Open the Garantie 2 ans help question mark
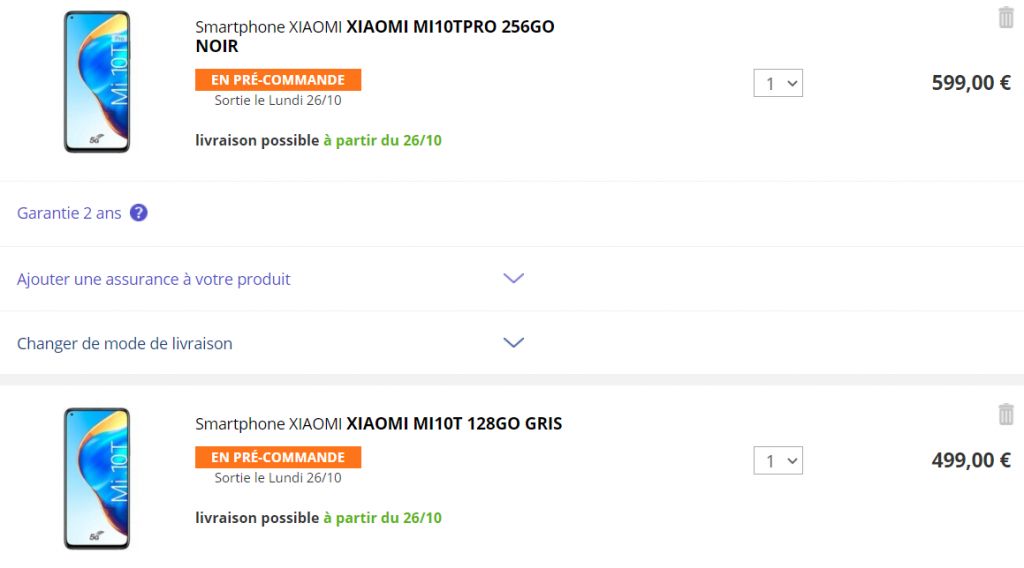 pyautogui.click(x=138, y=213)
